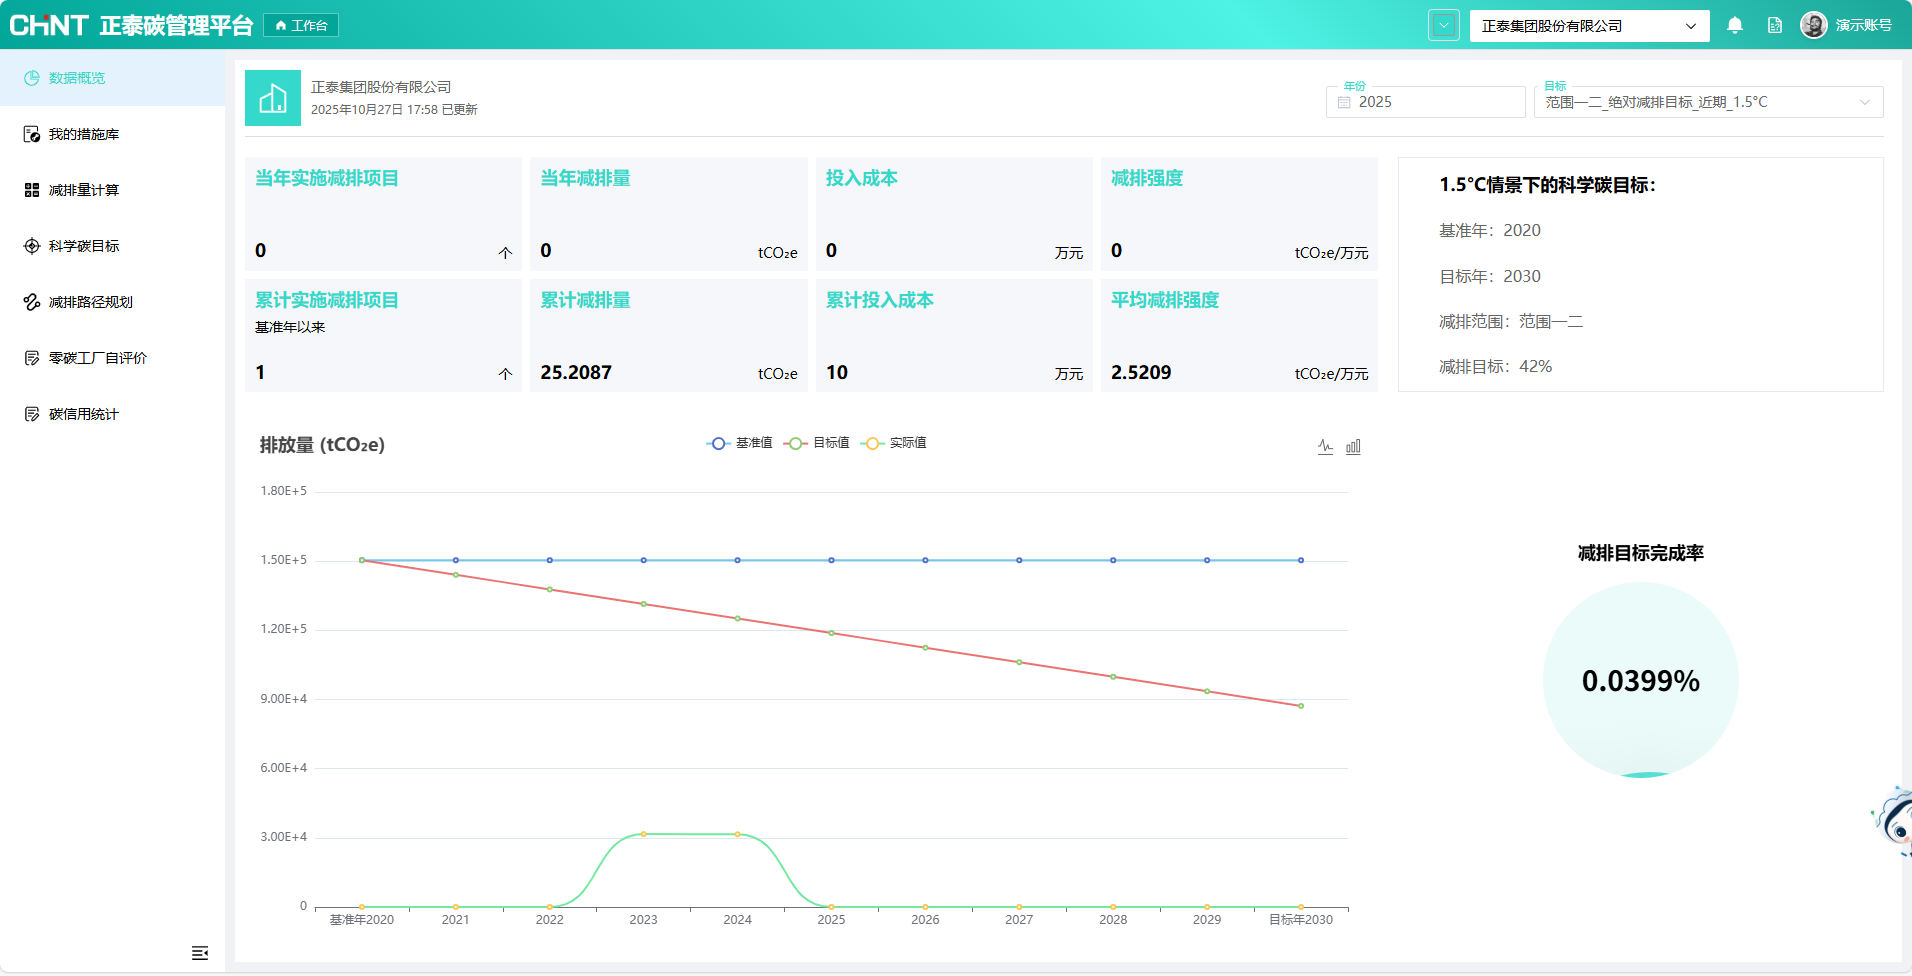Collapse the sidebar with the bottom menu icon
This screenshot has height=976, width=1912.
pyautogui.click(x=200, y=953)
